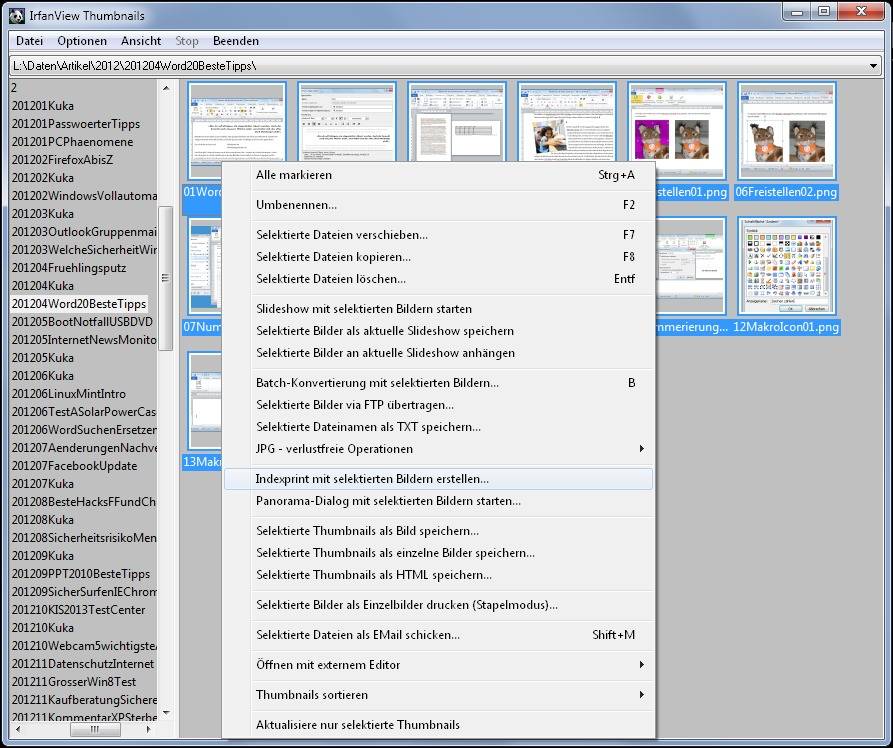Choose Selektierte Bilder via FTP übertragen
This screenshot has height=748, width=893.
[x=439, y=405]
